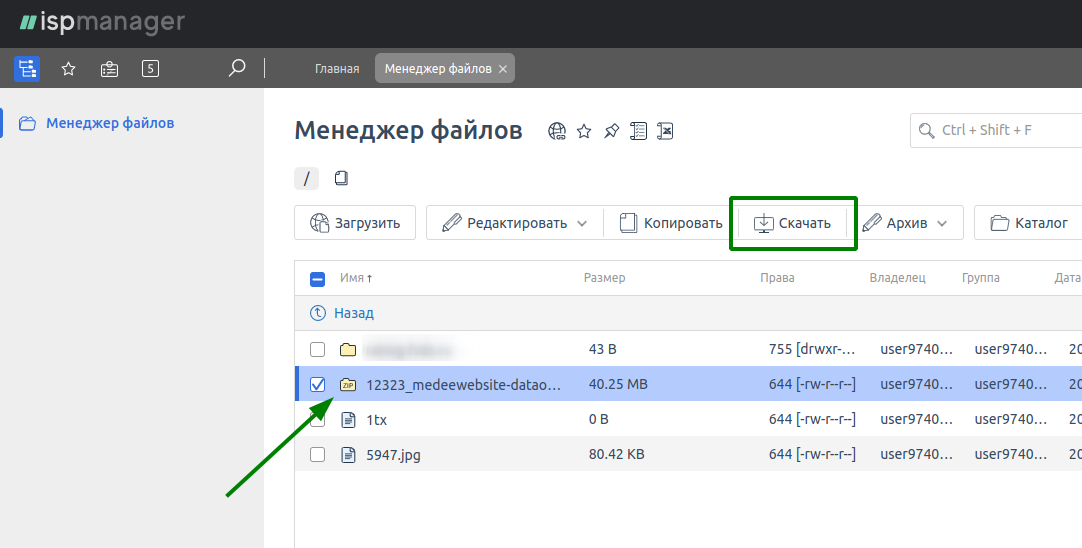
Task: Open favorites star icon in top bar
Action: pyautogui.click(x=68, y=68)
